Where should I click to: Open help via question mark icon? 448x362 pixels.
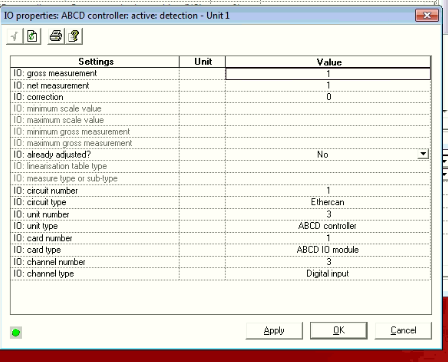pyautogui.click(x=74, y=36)
